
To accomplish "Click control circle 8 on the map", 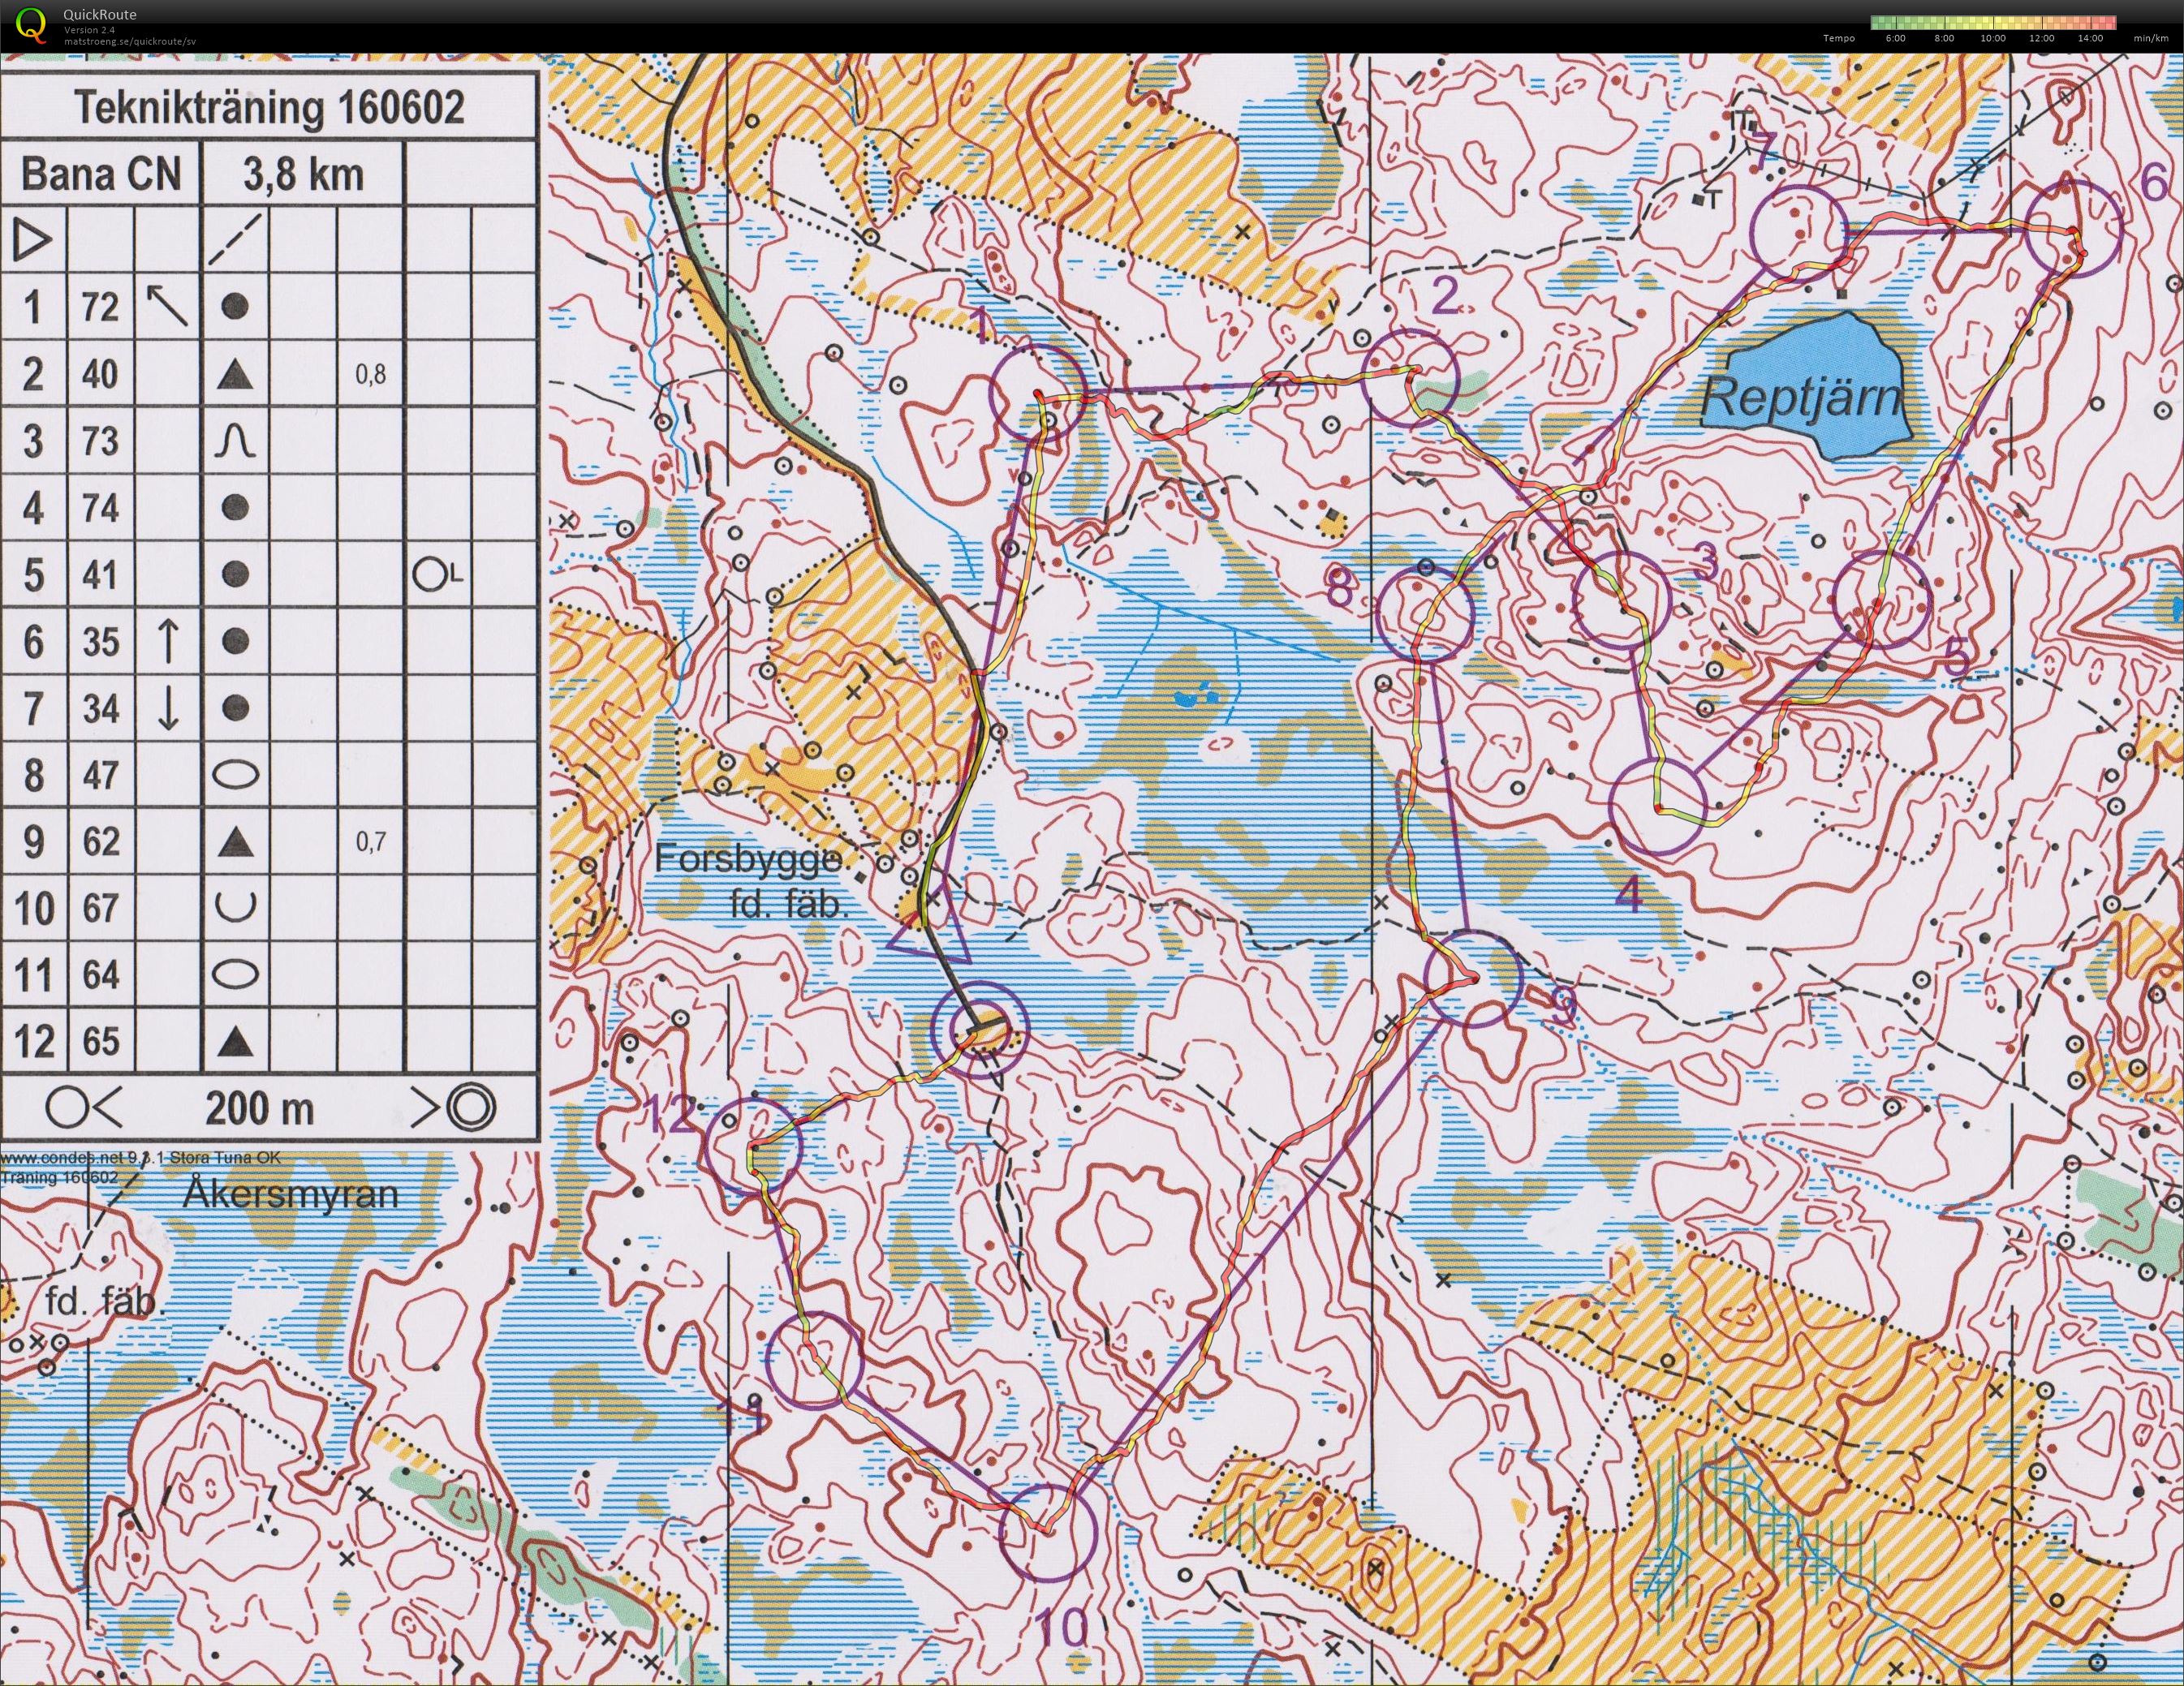I will 1426,613.
